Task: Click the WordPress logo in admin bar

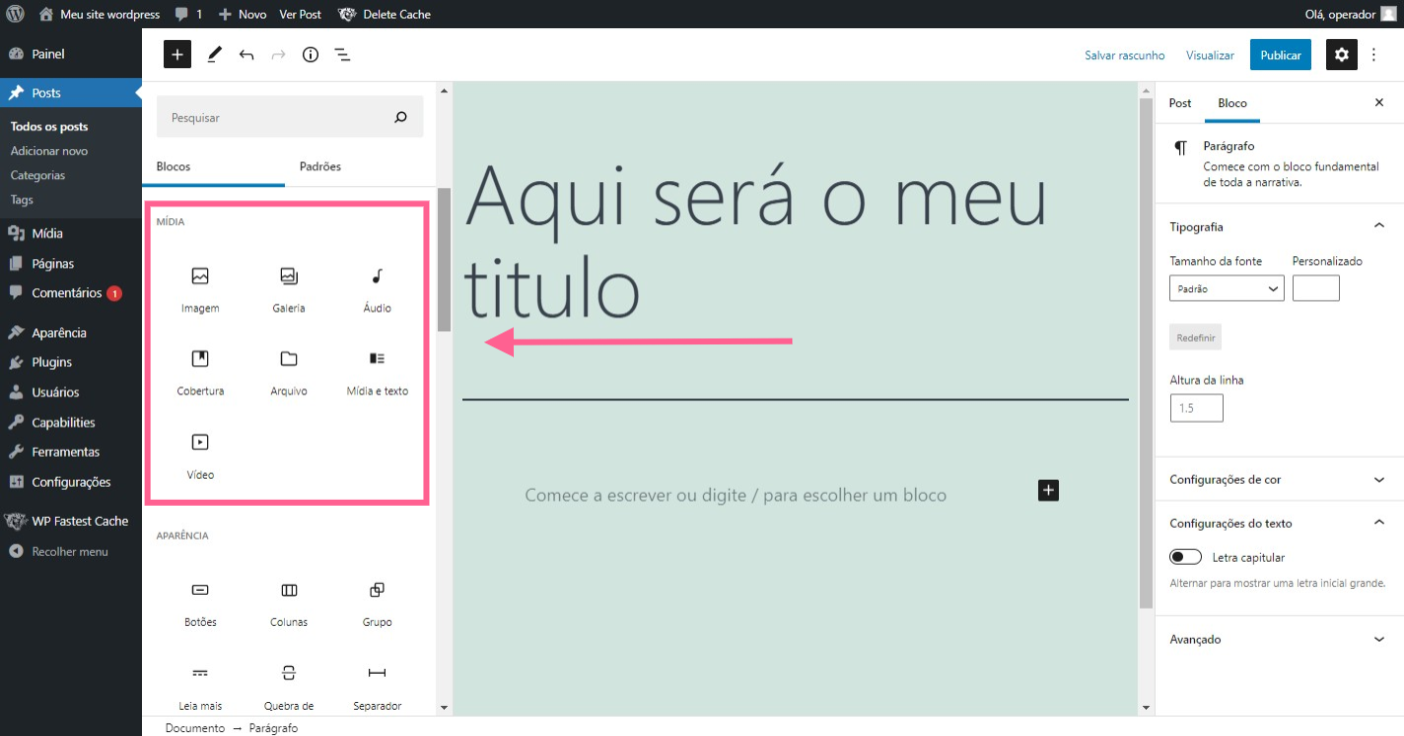Action: coord(15,14)
